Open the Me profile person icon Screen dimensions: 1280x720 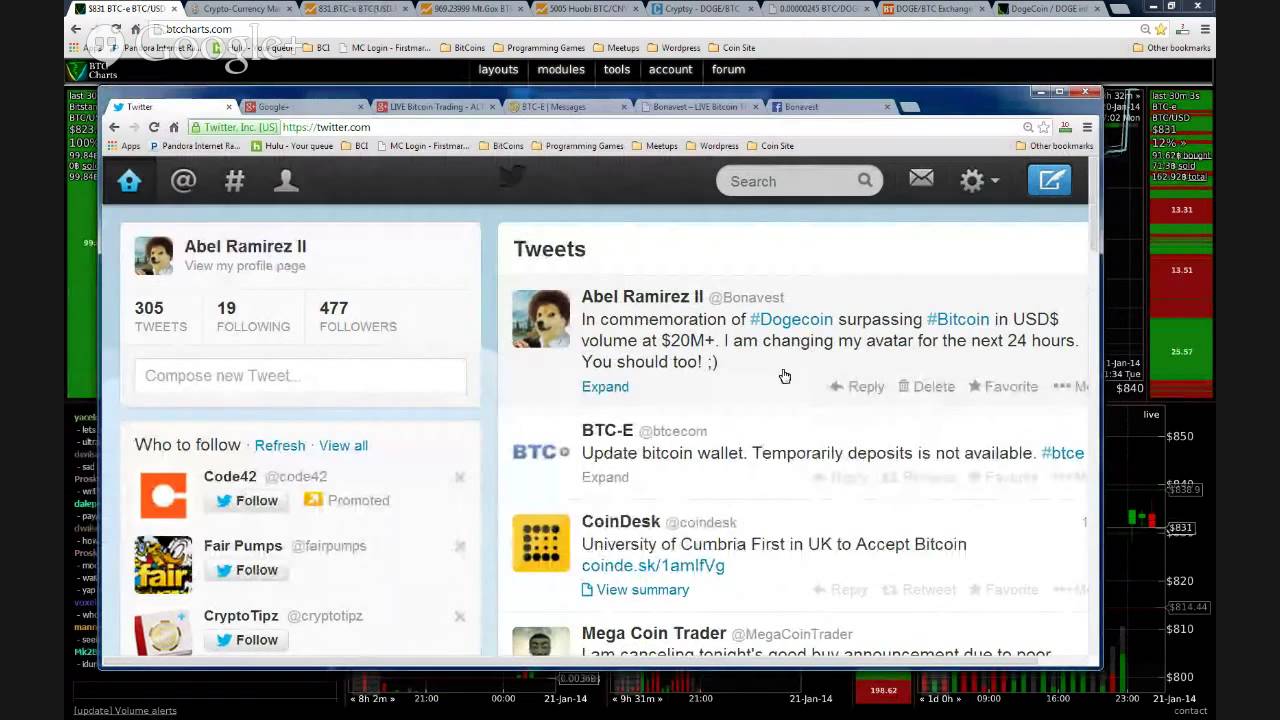pyautogui.click(x=286, y=181)
